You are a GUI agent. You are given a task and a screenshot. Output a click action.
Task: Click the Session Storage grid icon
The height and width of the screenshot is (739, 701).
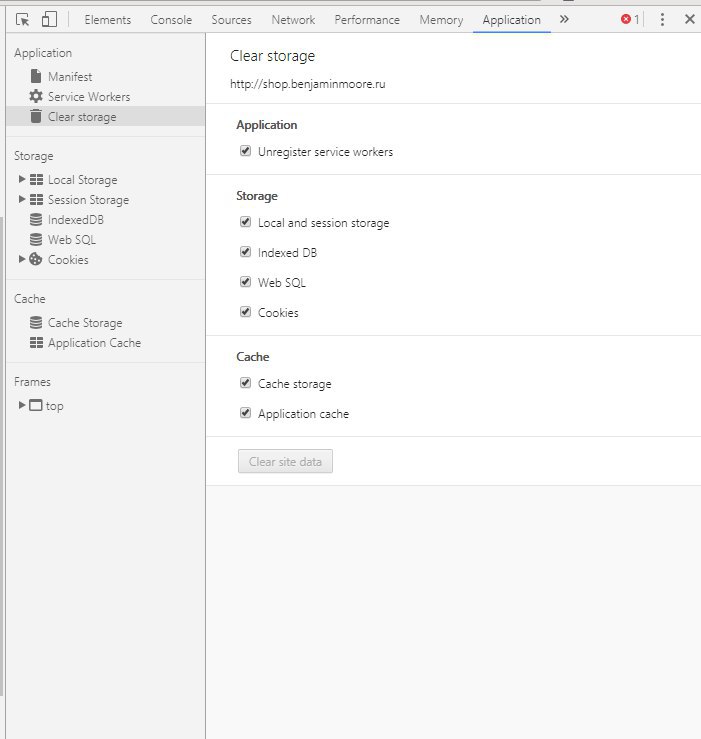pyautogui.click(x=36, y=199)
